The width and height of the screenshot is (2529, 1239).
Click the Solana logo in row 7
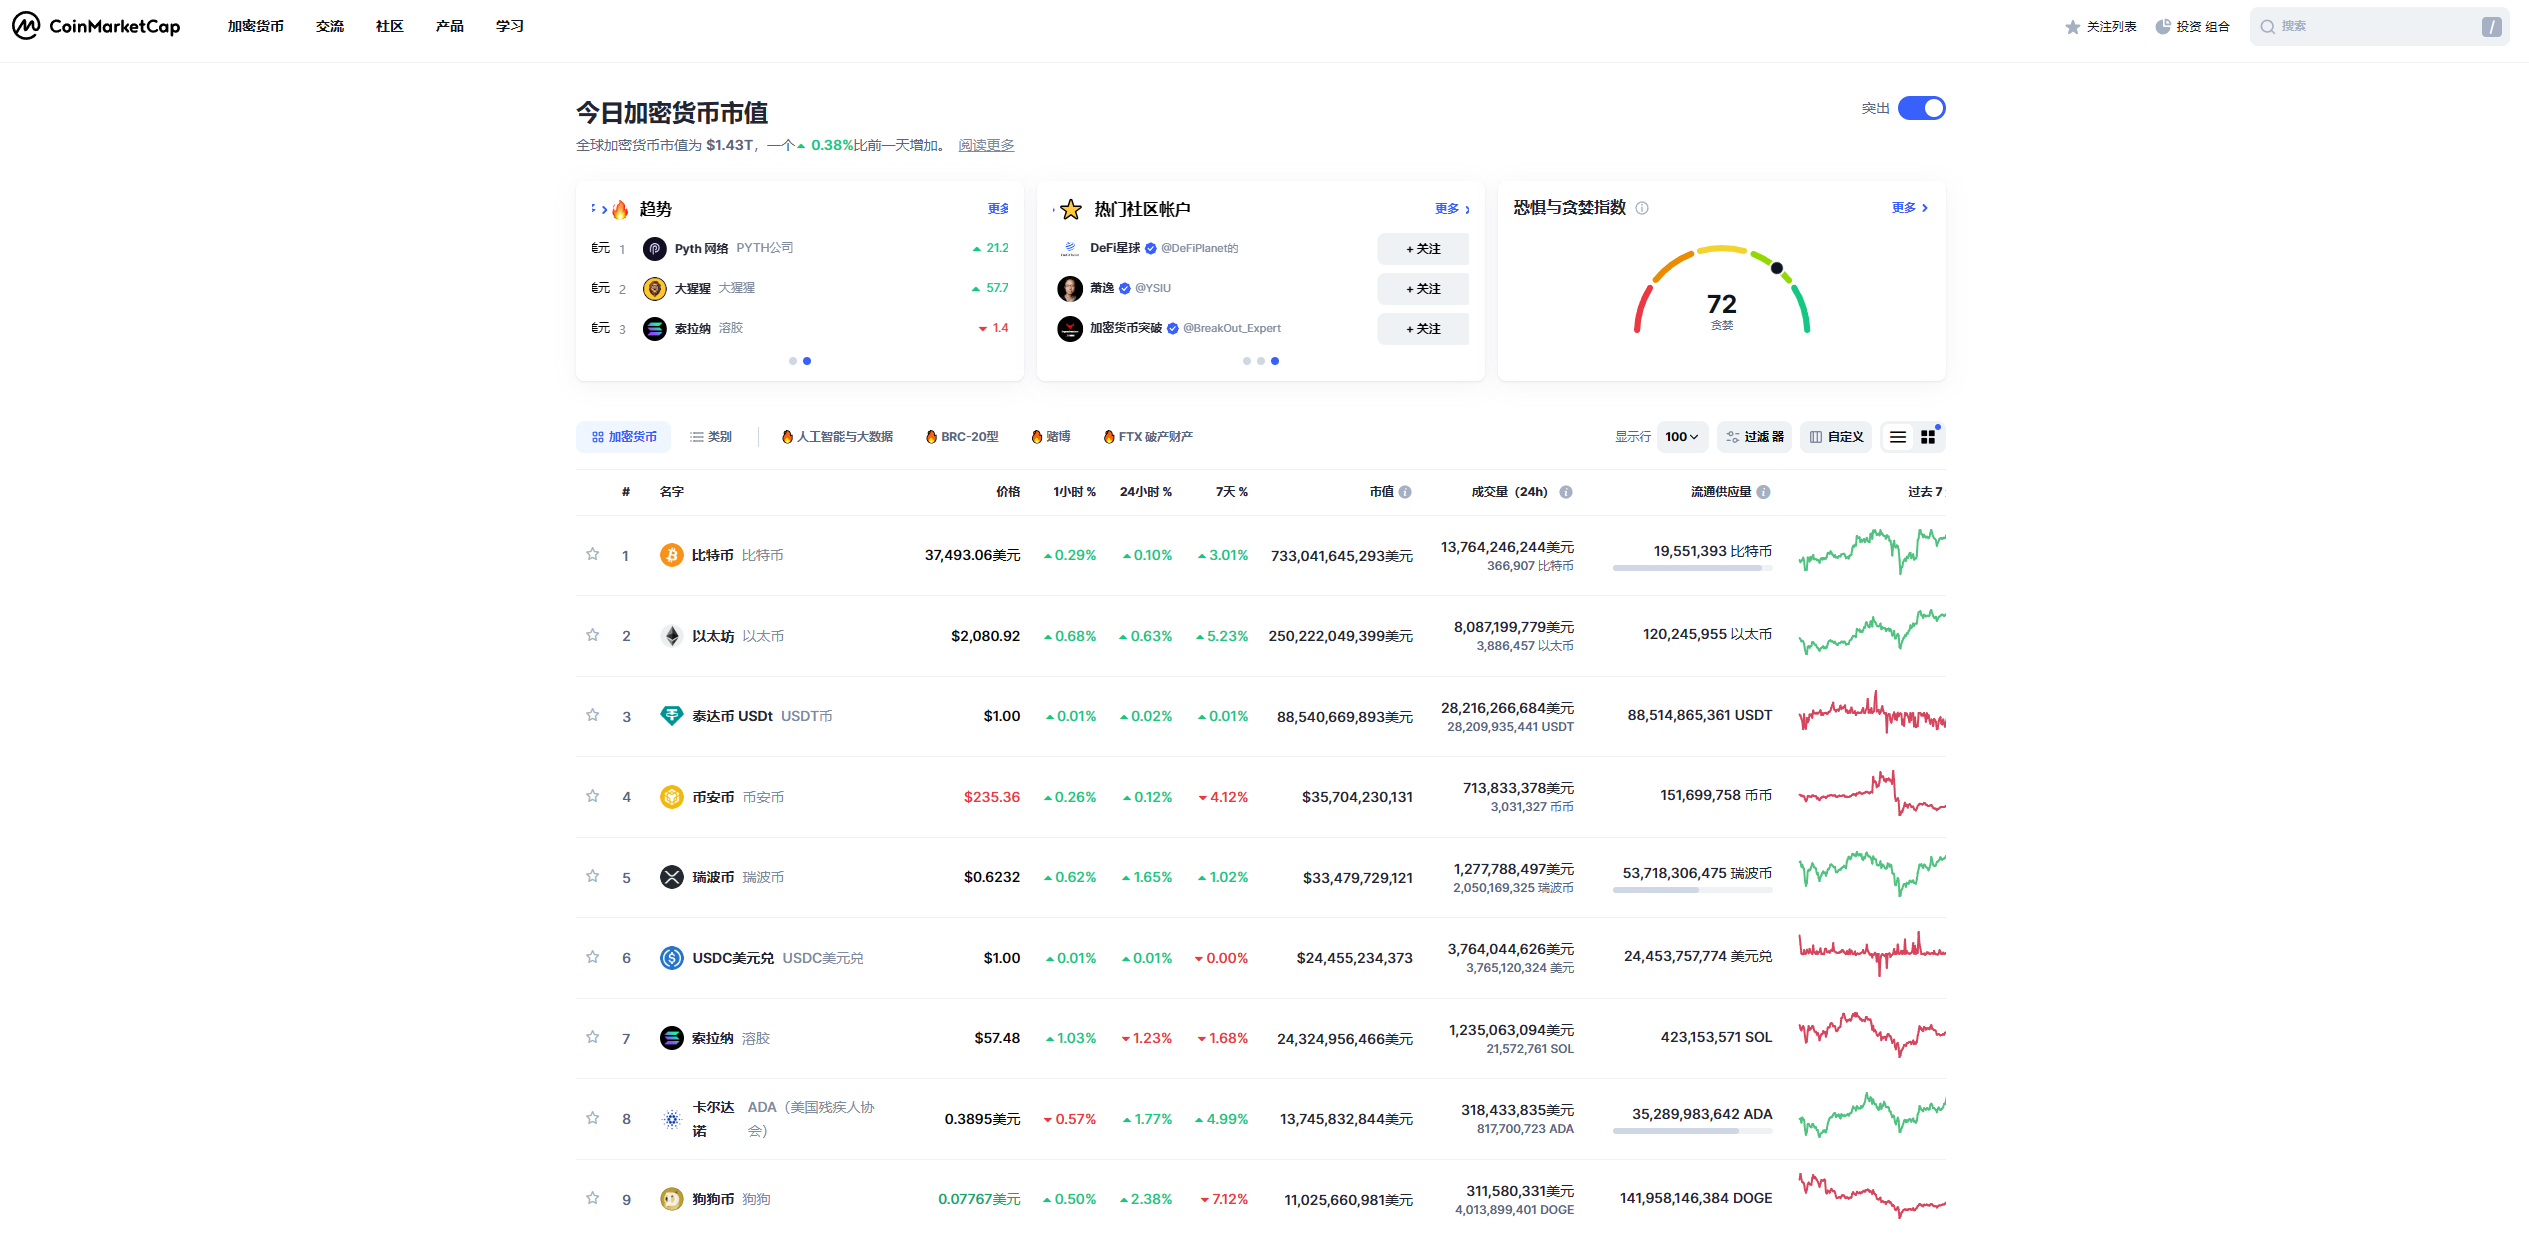pos(672,1038)
